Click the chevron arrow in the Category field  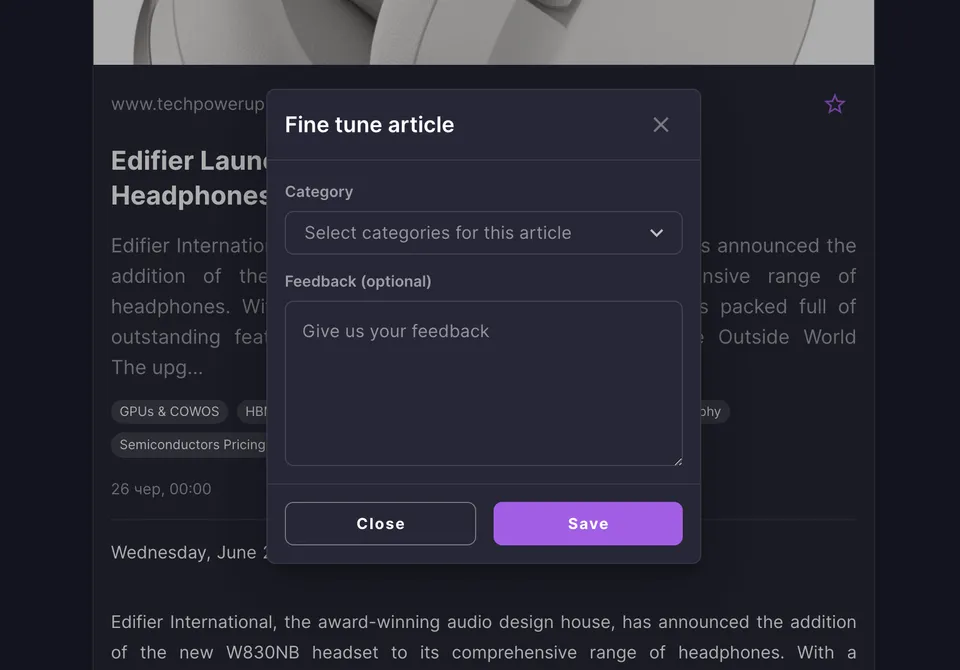pos(656,233)
